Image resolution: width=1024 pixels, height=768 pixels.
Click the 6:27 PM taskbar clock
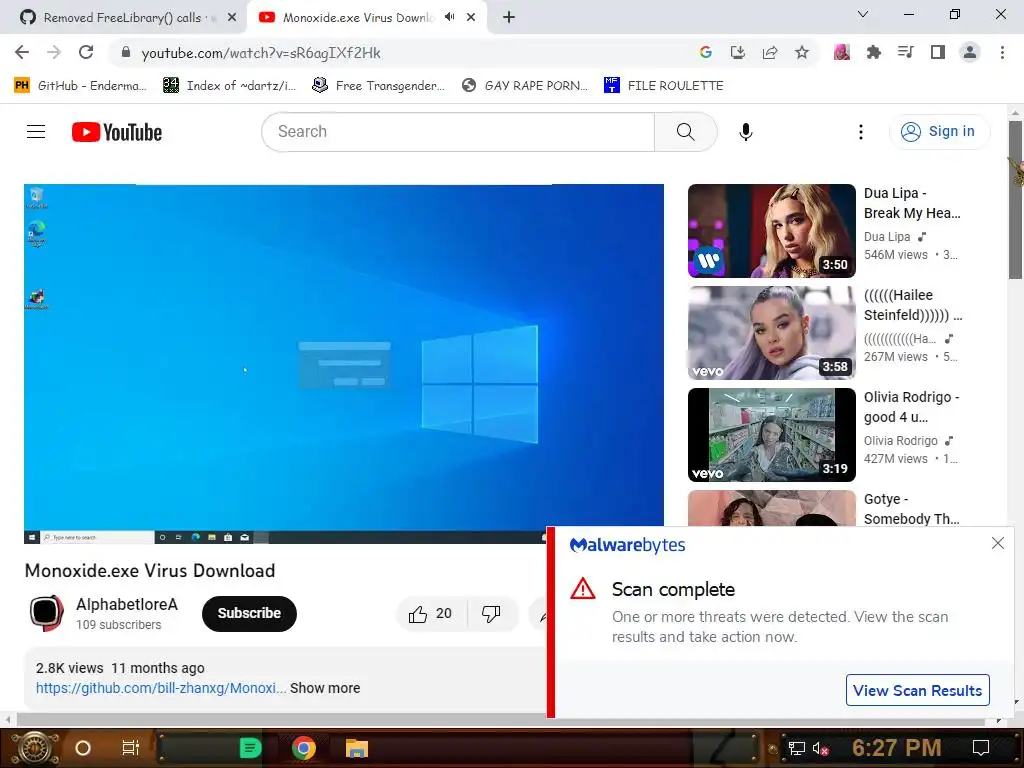(897, 748)
